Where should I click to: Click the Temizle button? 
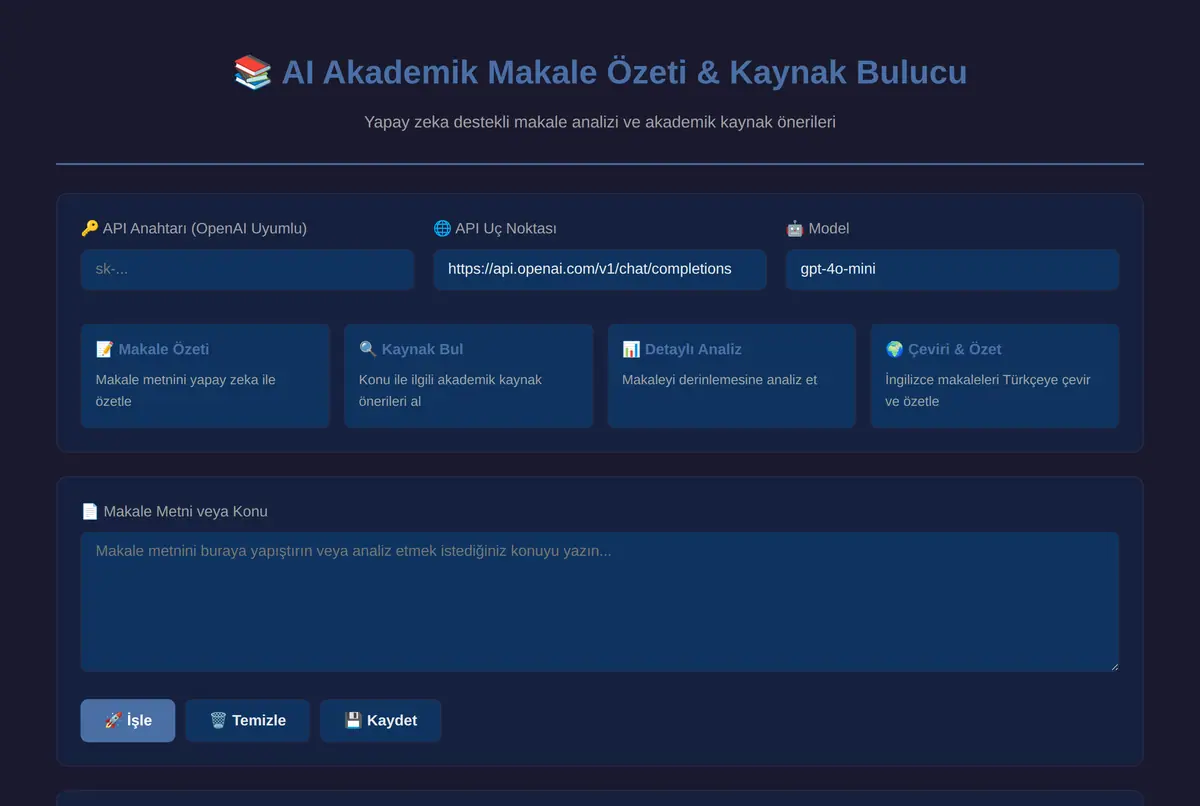(248, 721)
